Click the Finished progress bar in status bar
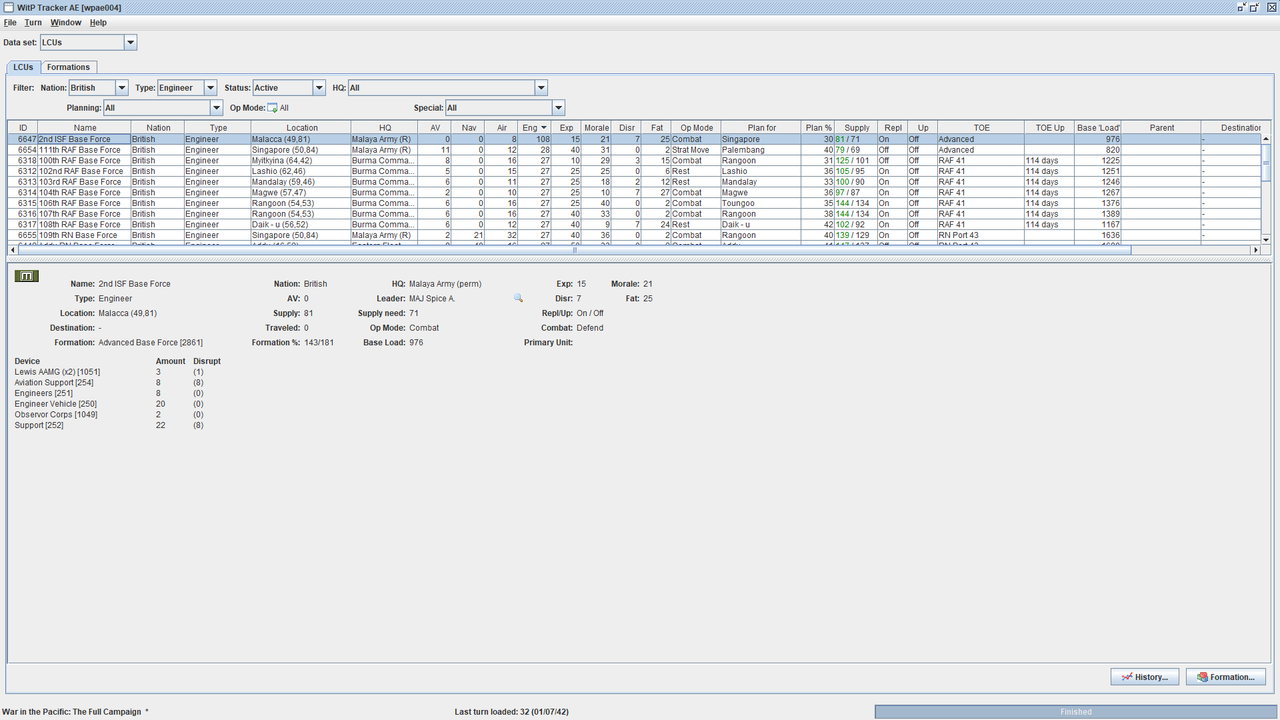 tap(1076, 712)
